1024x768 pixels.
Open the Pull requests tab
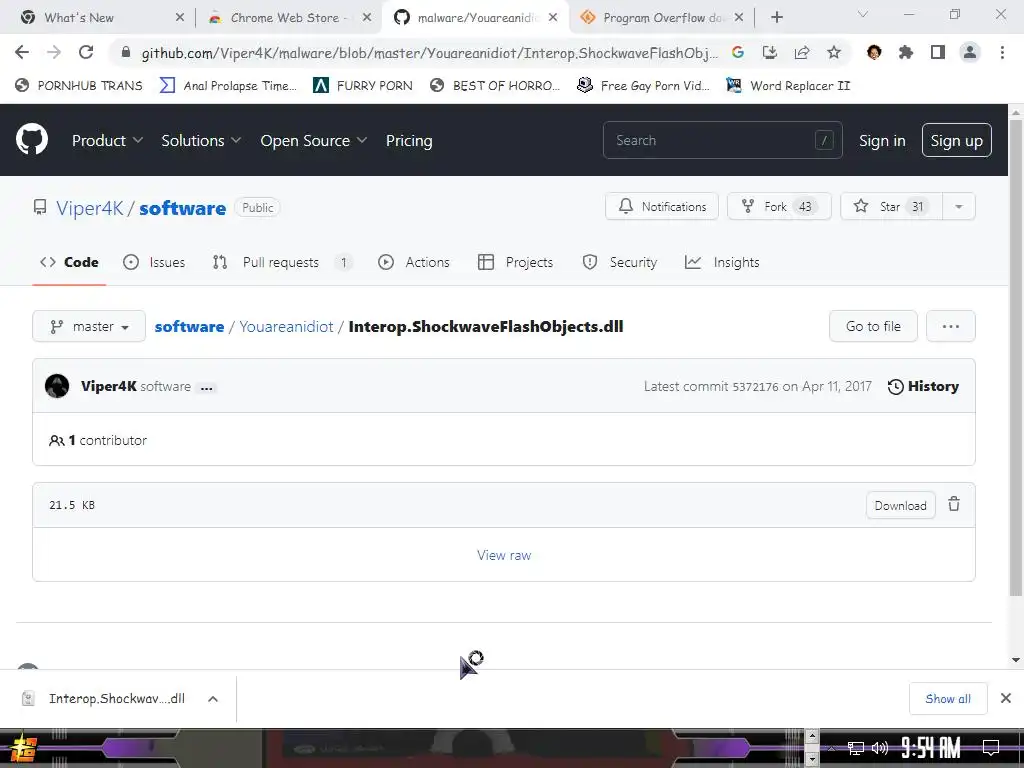click(281, 262)
